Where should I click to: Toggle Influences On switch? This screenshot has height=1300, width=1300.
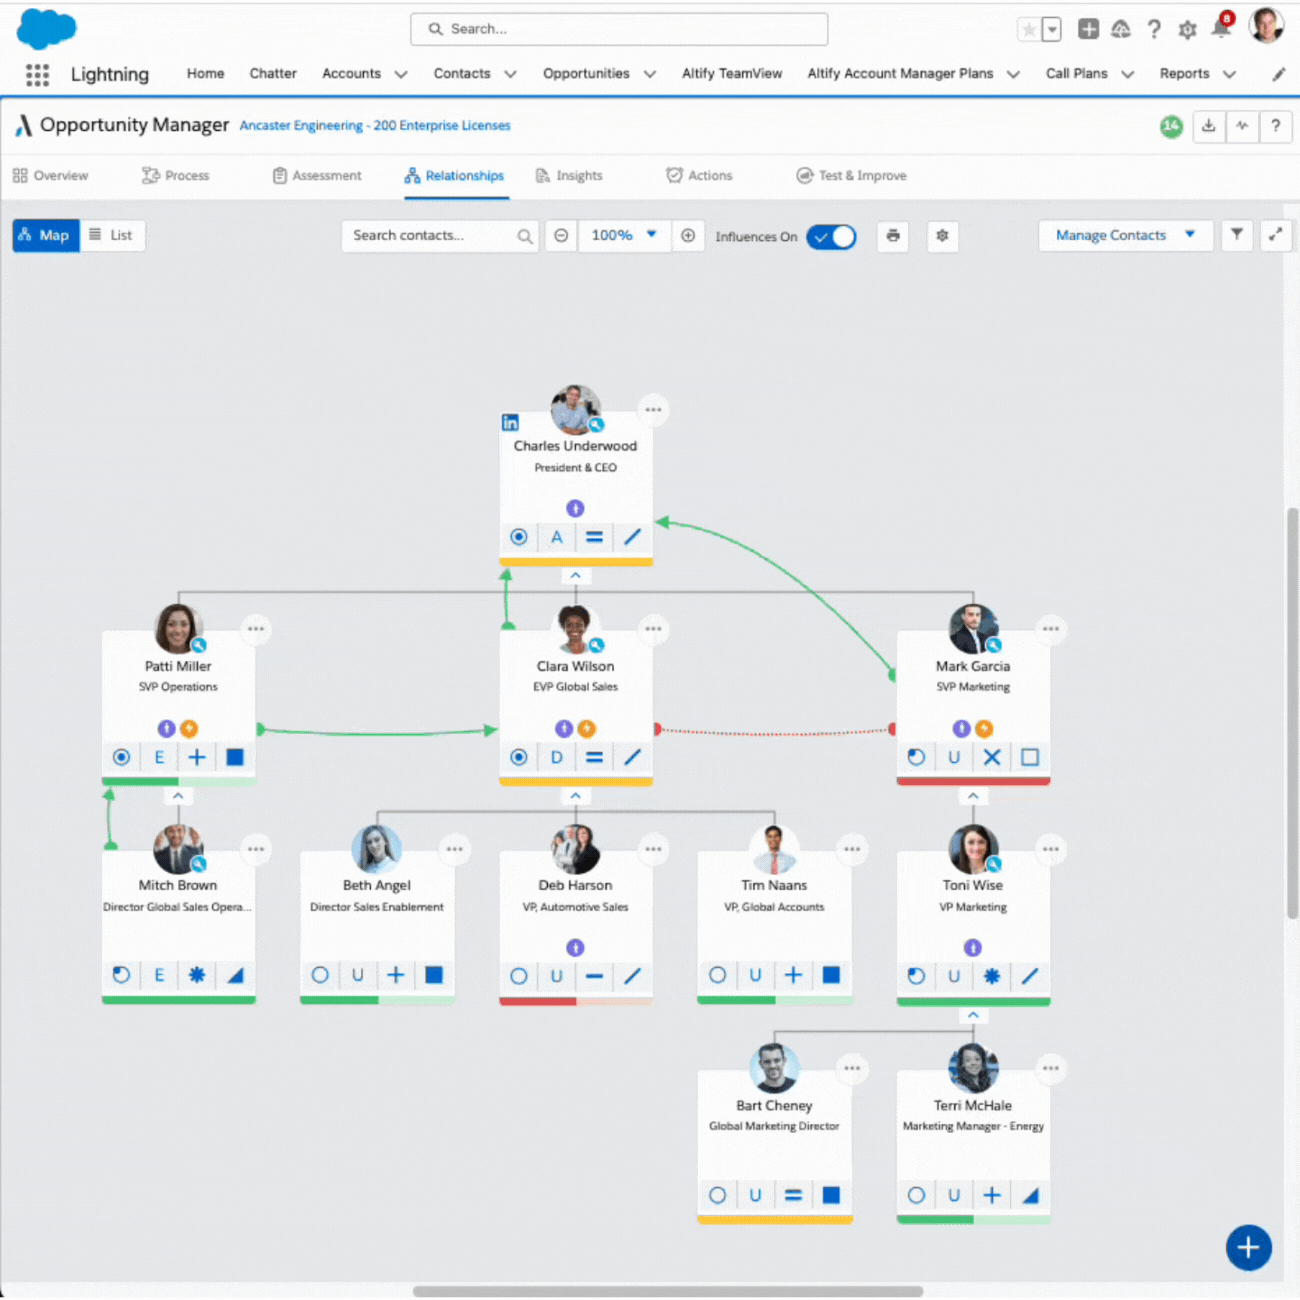831,237
